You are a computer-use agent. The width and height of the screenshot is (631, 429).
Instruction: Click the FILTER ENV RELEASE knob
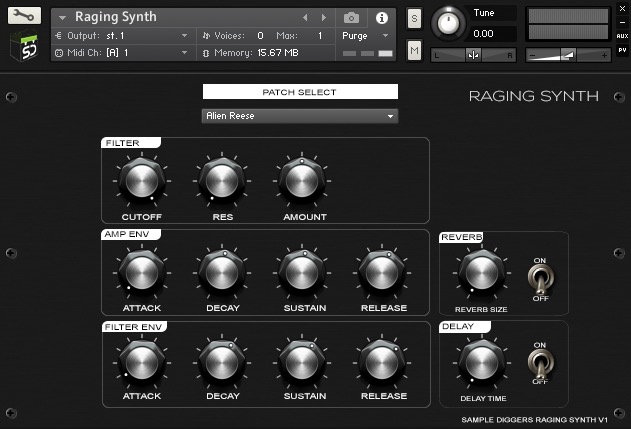coord(382,363)
